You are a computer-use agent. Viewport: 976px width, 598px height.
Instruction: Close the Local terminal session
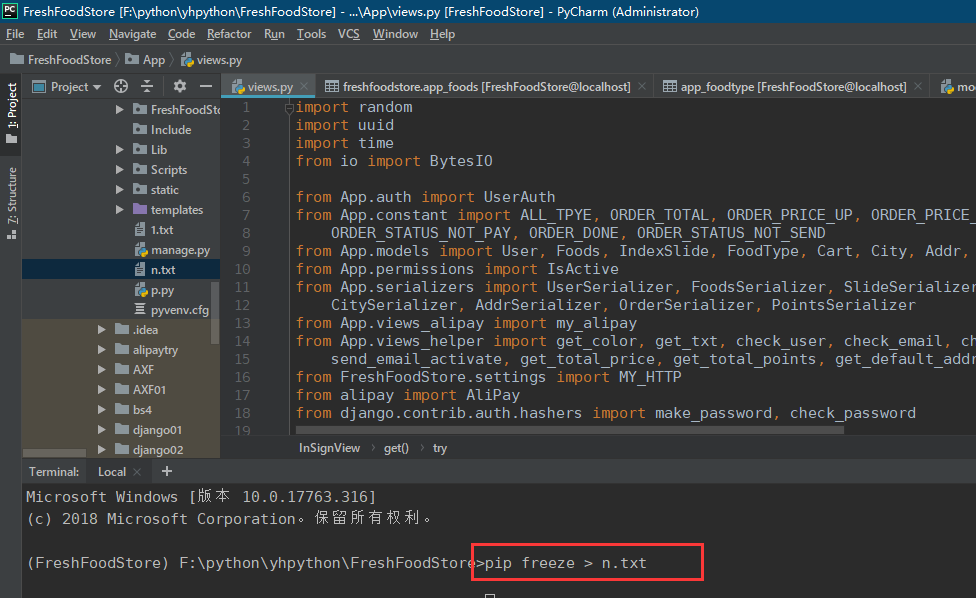click(x=137, y=472)
